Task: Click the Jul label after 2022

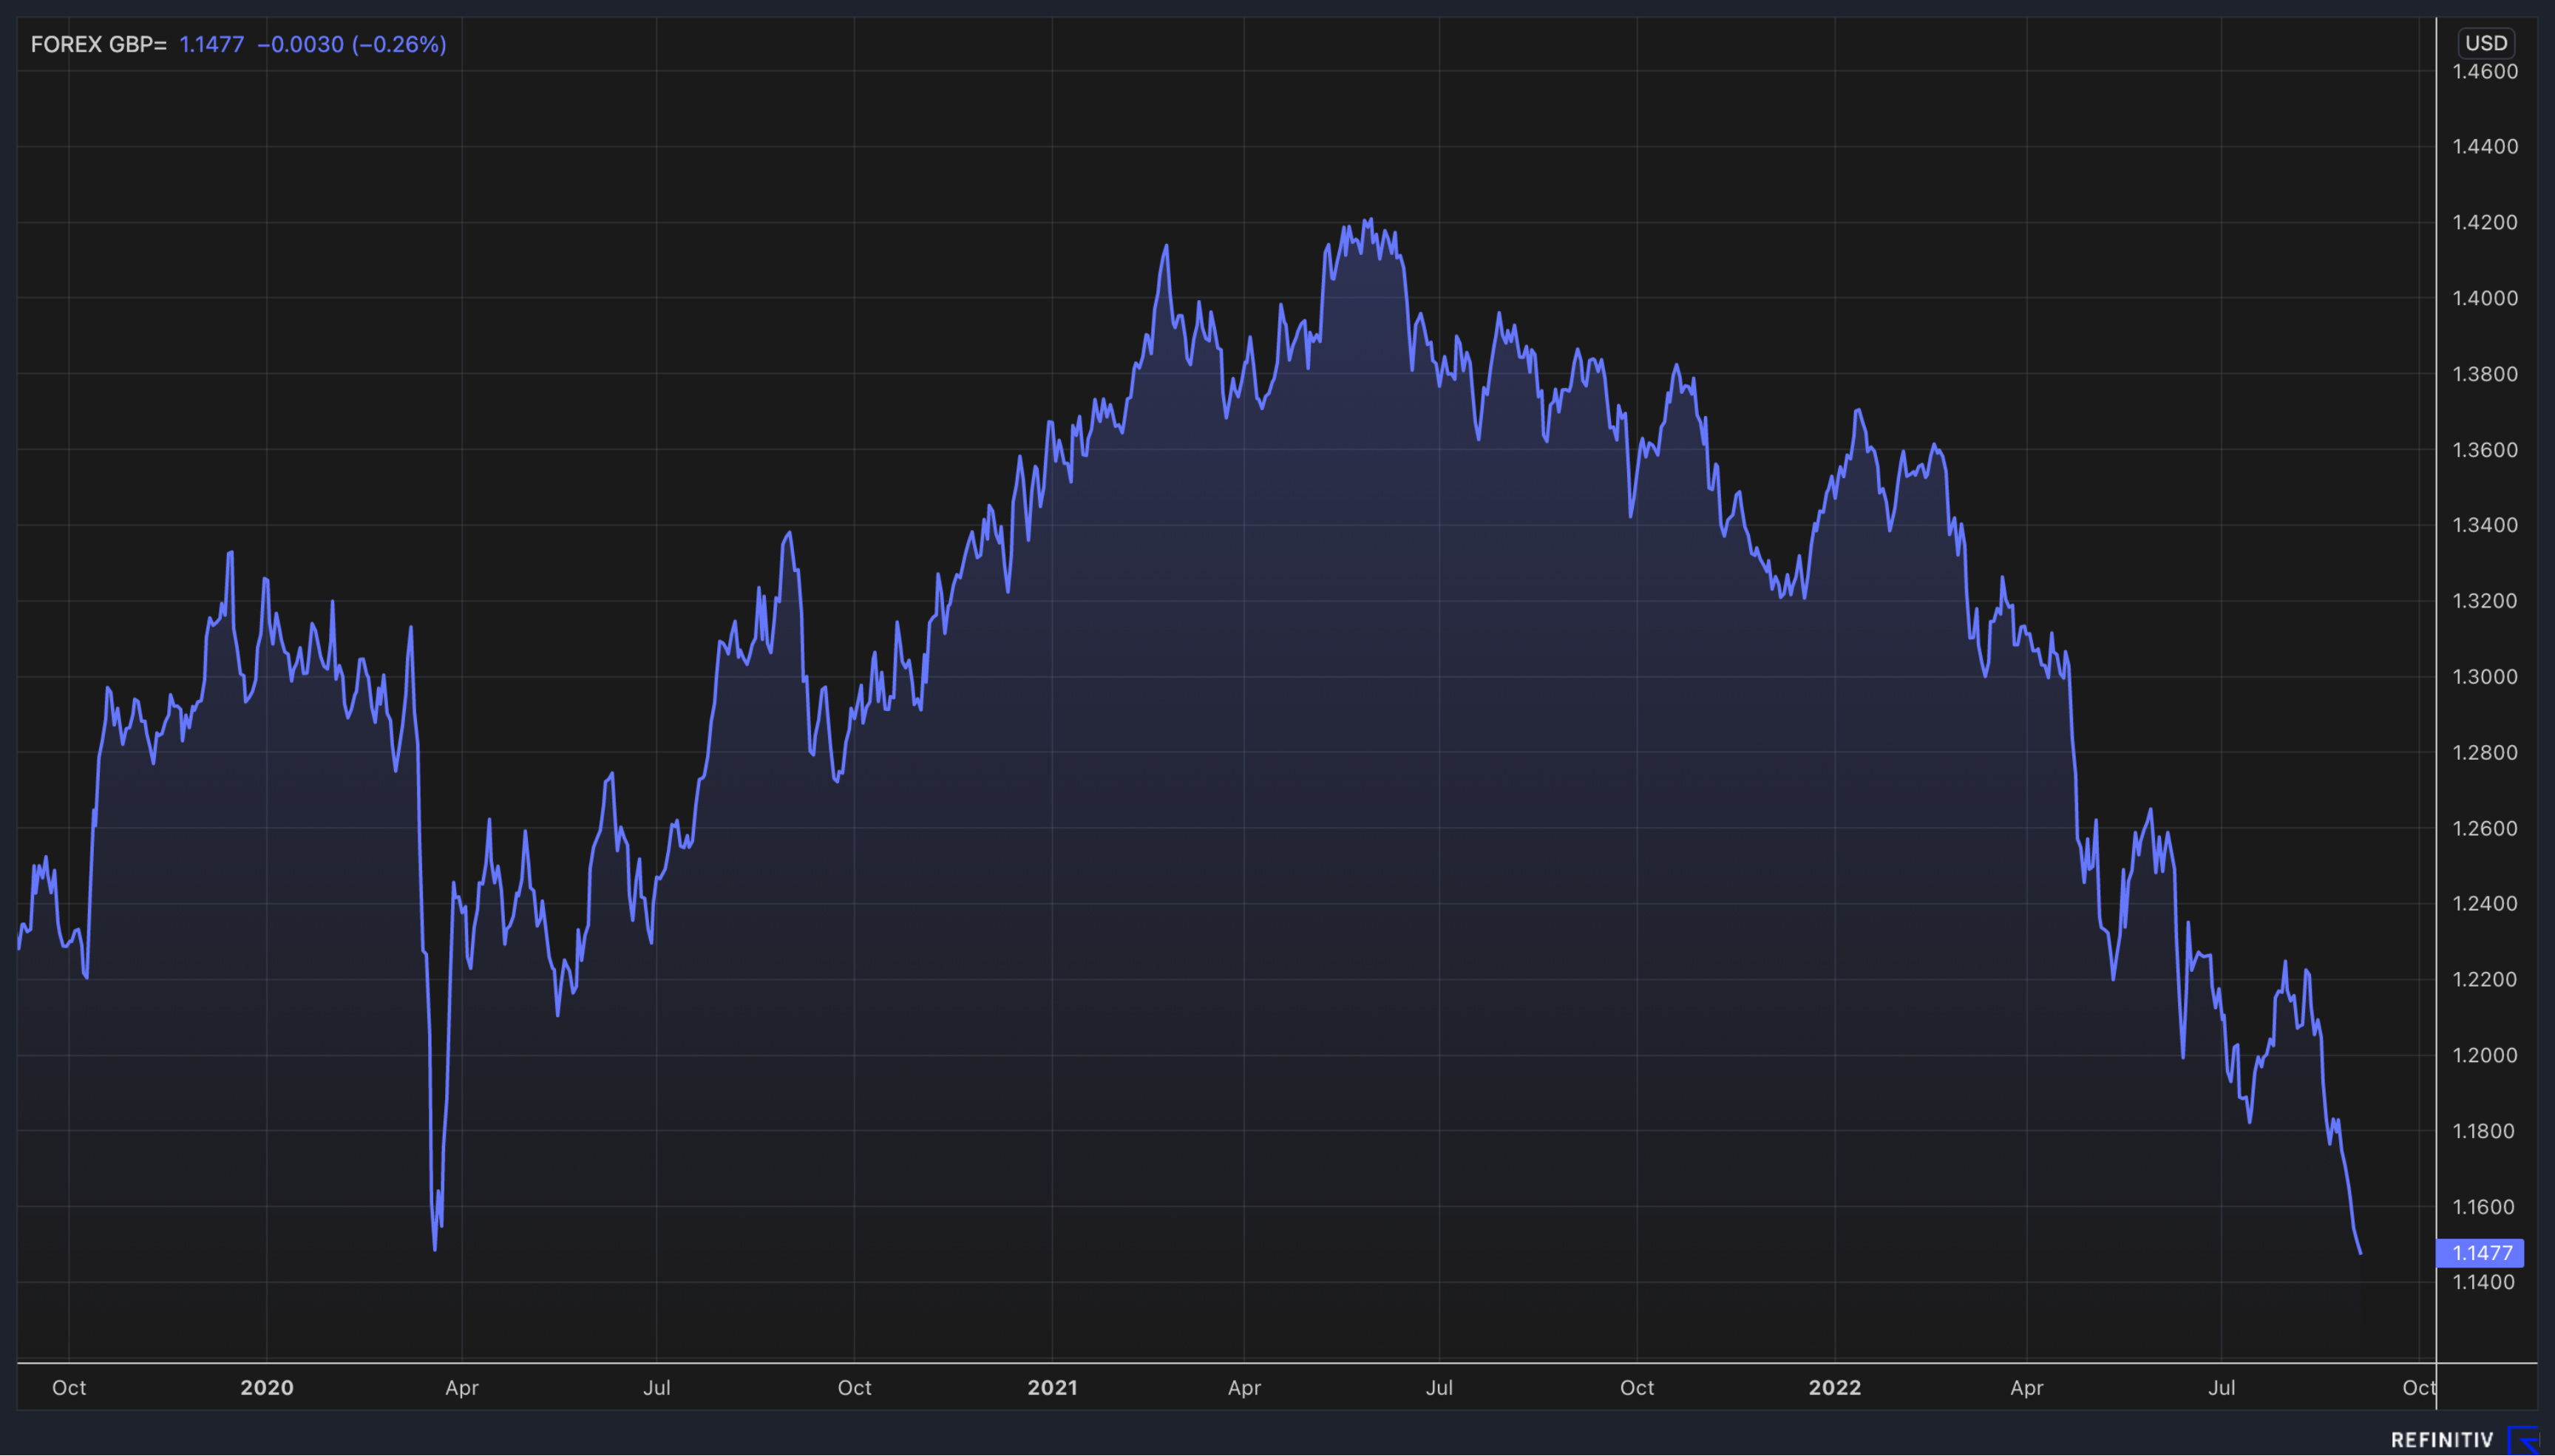Action: 2222,1388
